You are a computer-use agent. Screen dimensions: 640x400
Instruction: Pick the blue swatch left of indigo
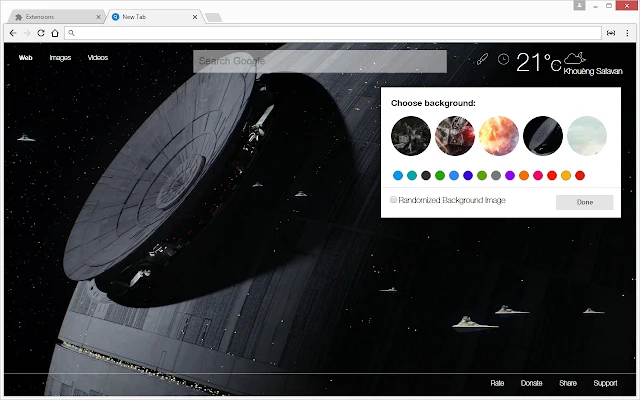tap(454, 176)
